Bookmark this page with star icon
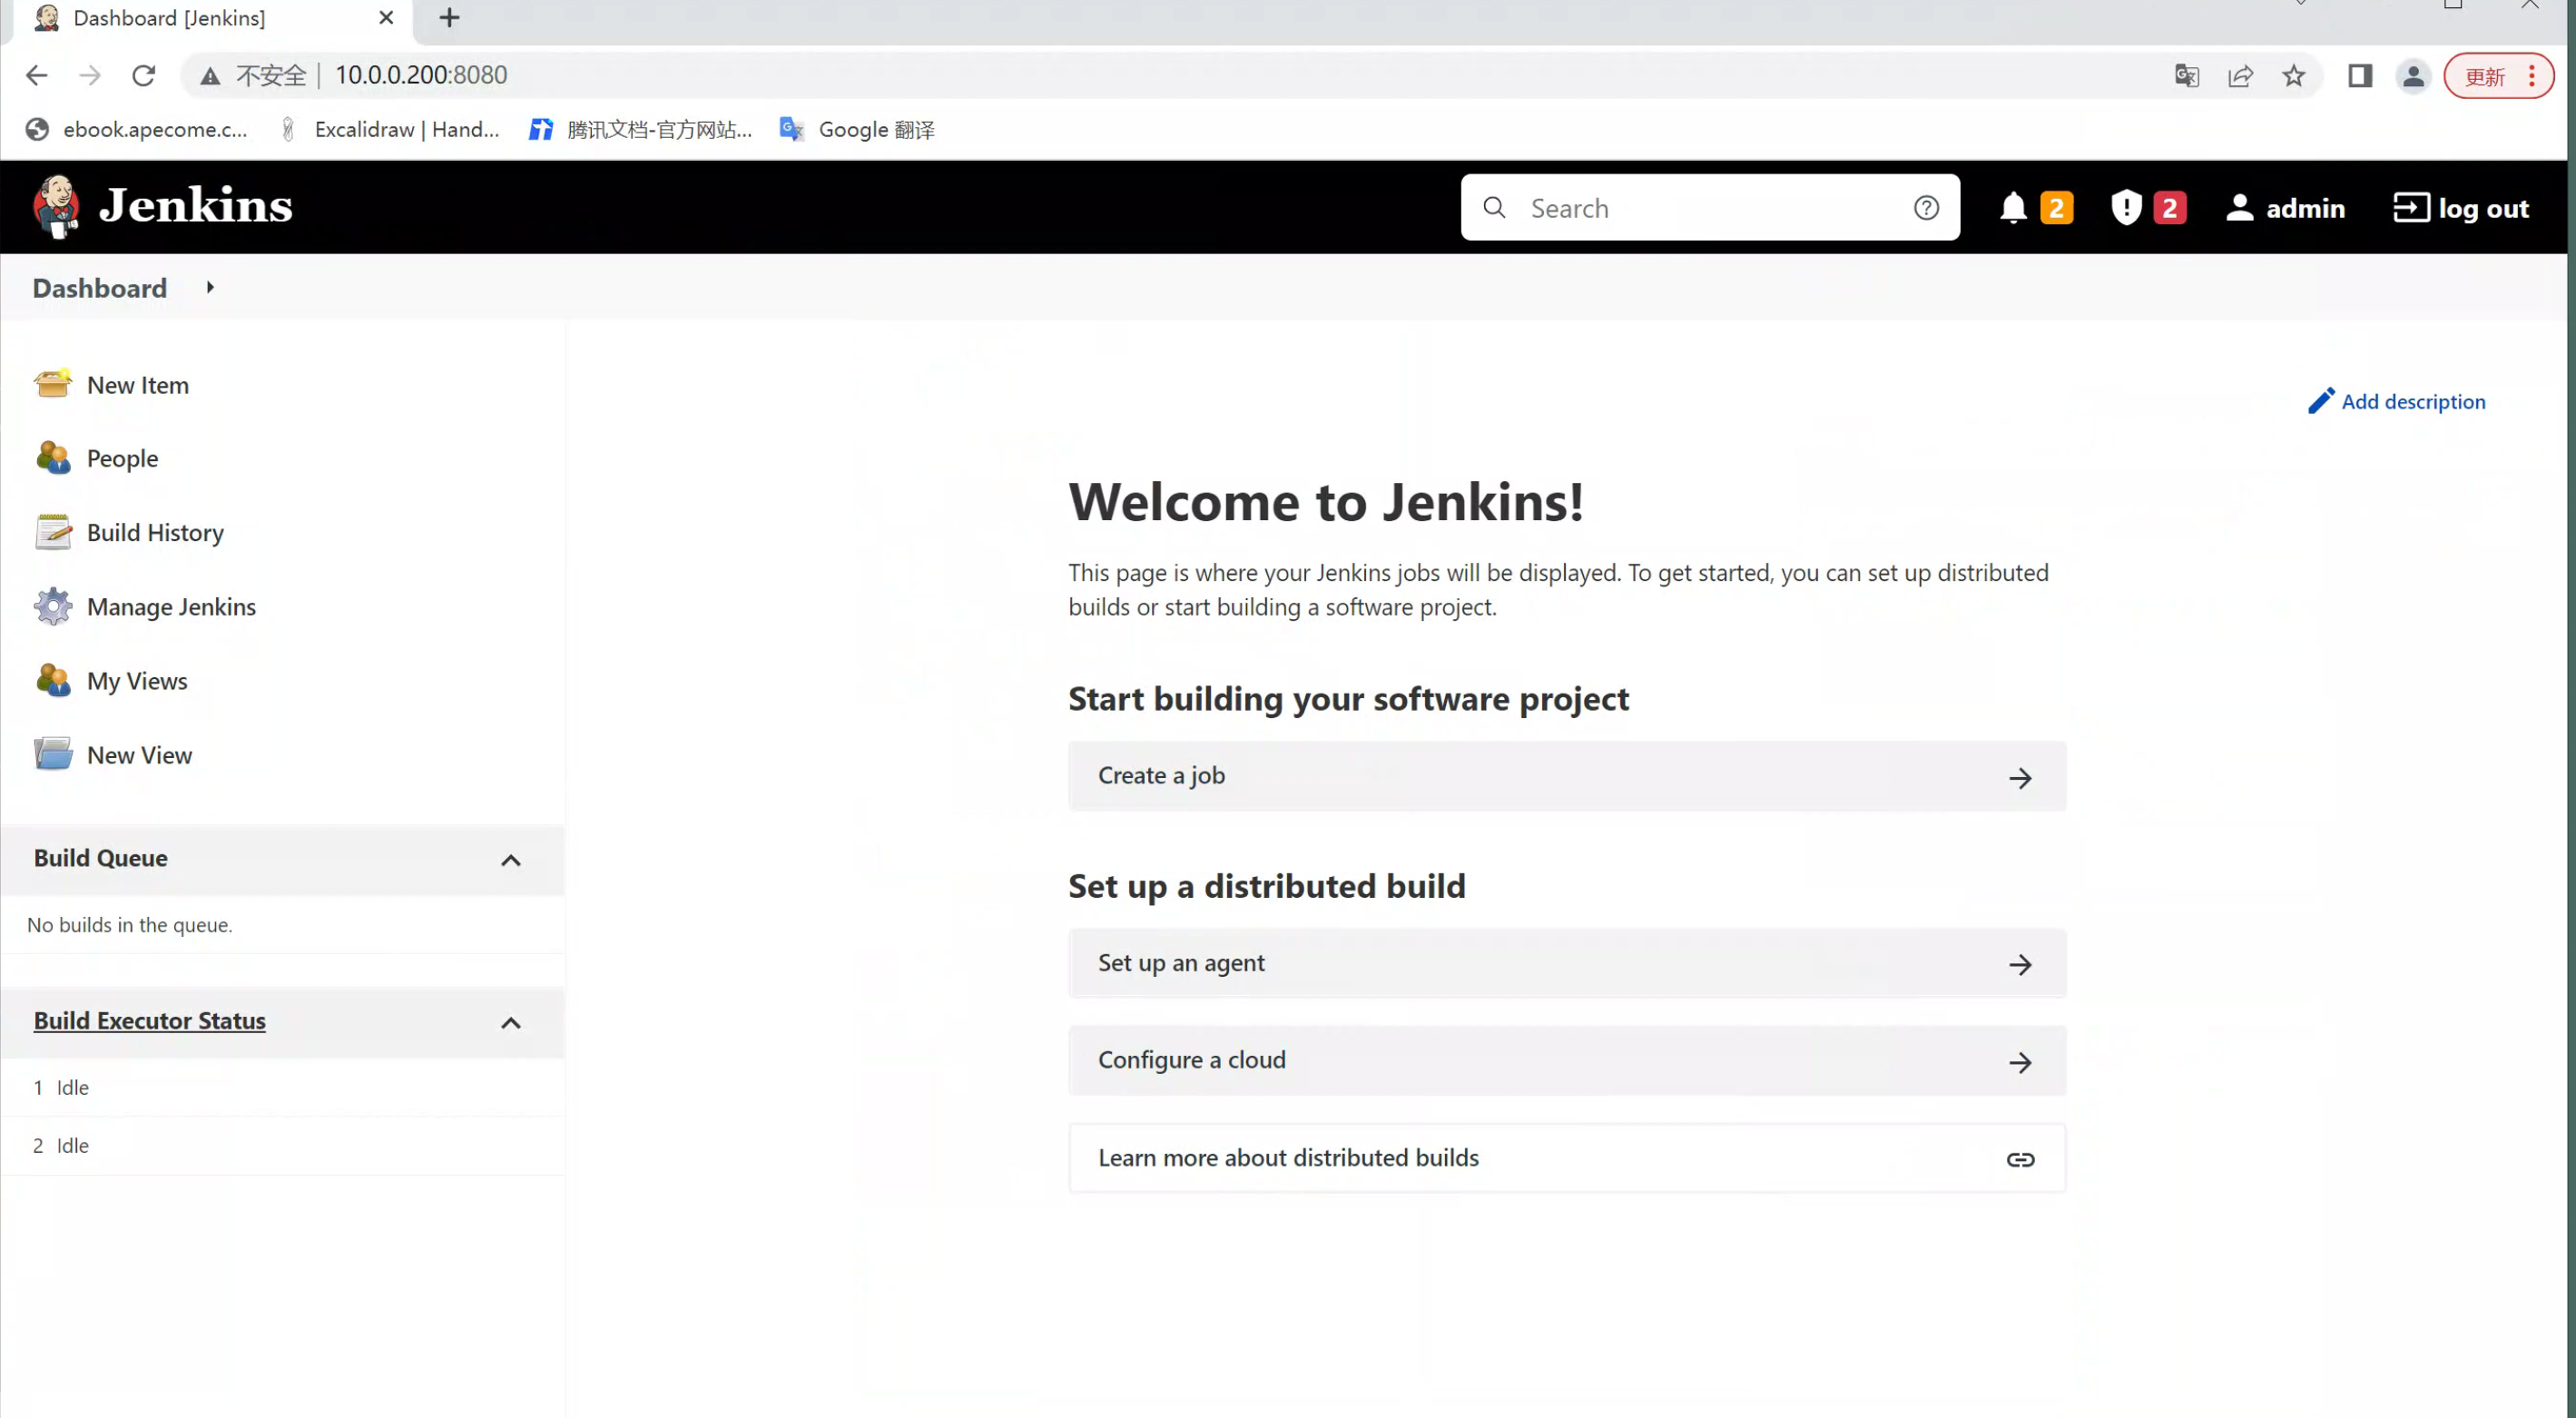 point(2294,76)
